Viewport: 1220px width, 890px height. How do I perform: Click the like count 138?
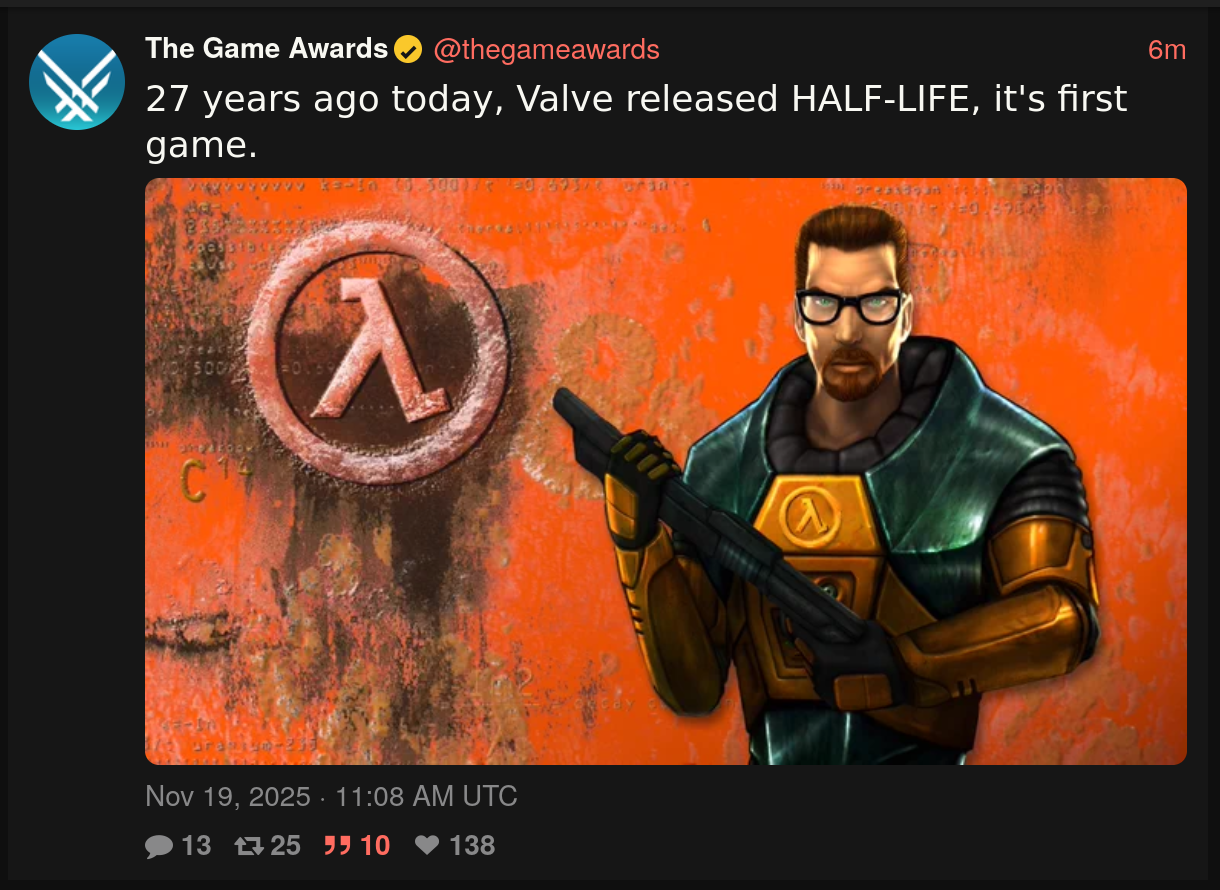point(472,846)
